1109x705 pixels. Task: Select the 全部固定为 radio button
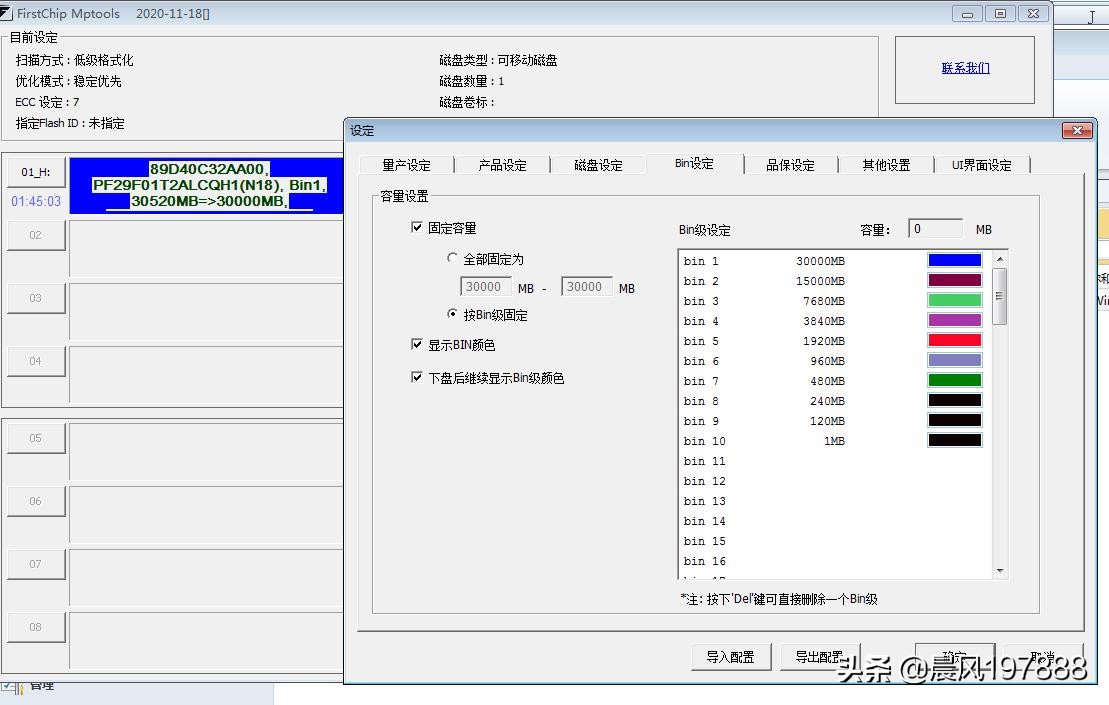(452, 258)
